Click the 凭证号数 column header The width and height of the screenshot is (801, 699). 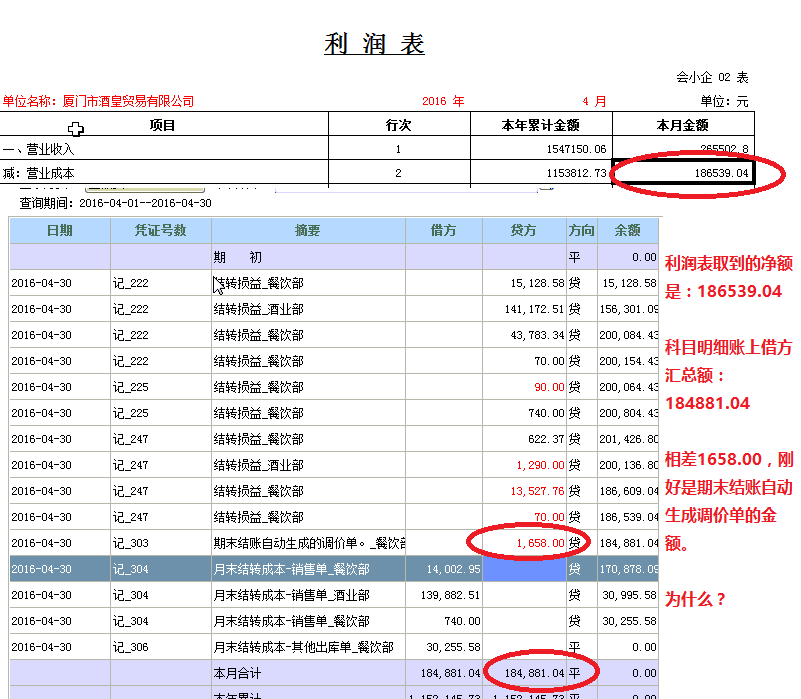tap(160, 230)
